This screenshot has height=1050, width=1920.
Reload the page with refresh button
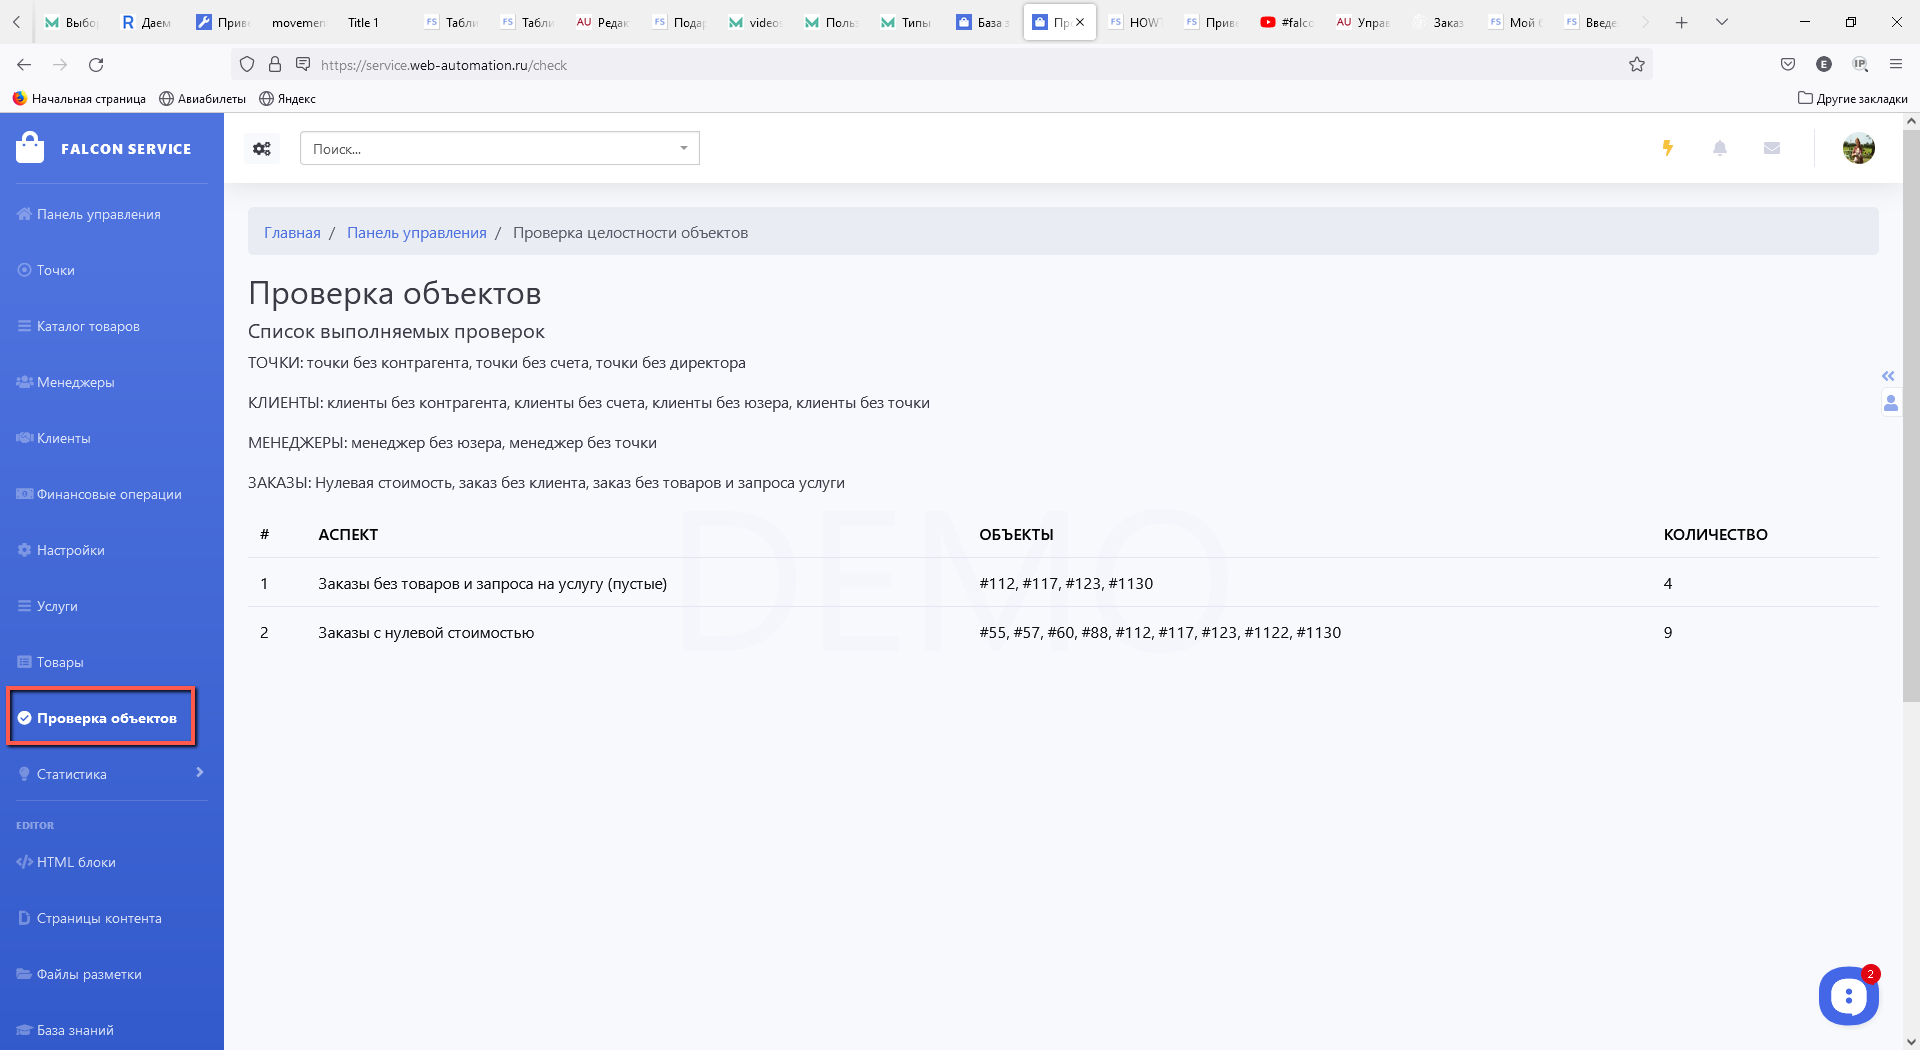[96, 65]
